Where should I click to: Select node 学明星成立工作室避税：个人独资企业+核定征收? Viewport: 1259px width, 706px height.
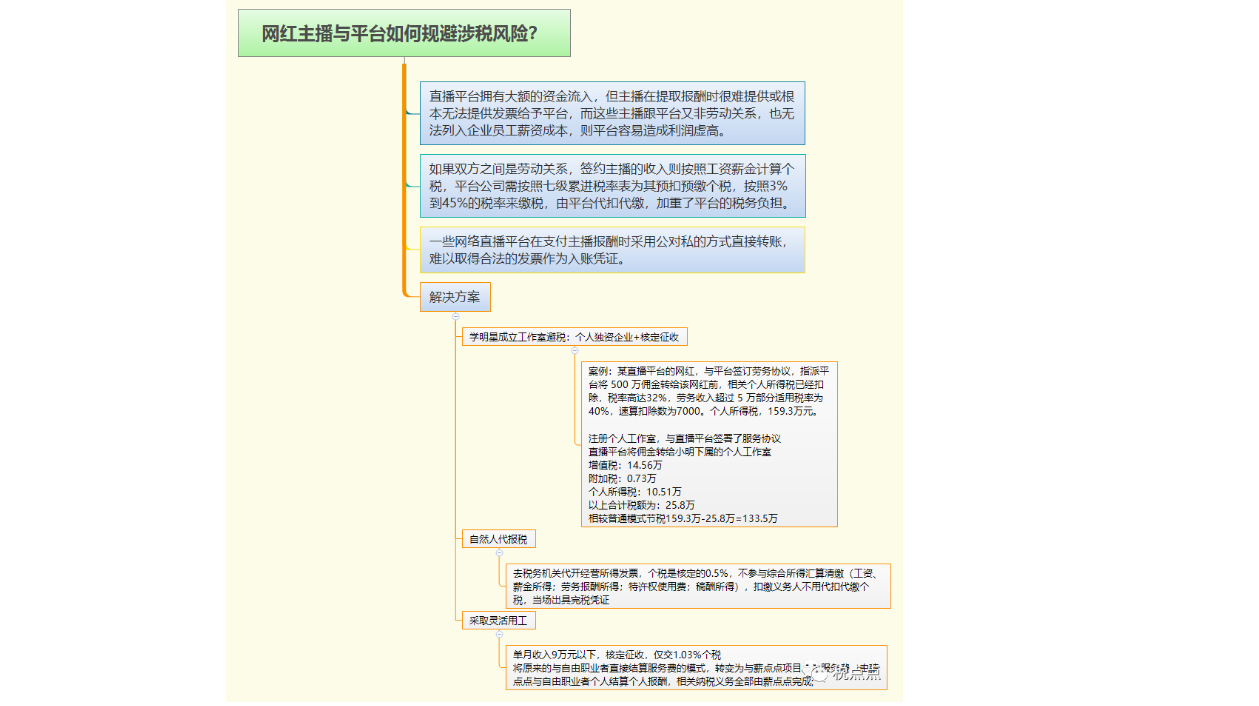click(x=576, y=337)
